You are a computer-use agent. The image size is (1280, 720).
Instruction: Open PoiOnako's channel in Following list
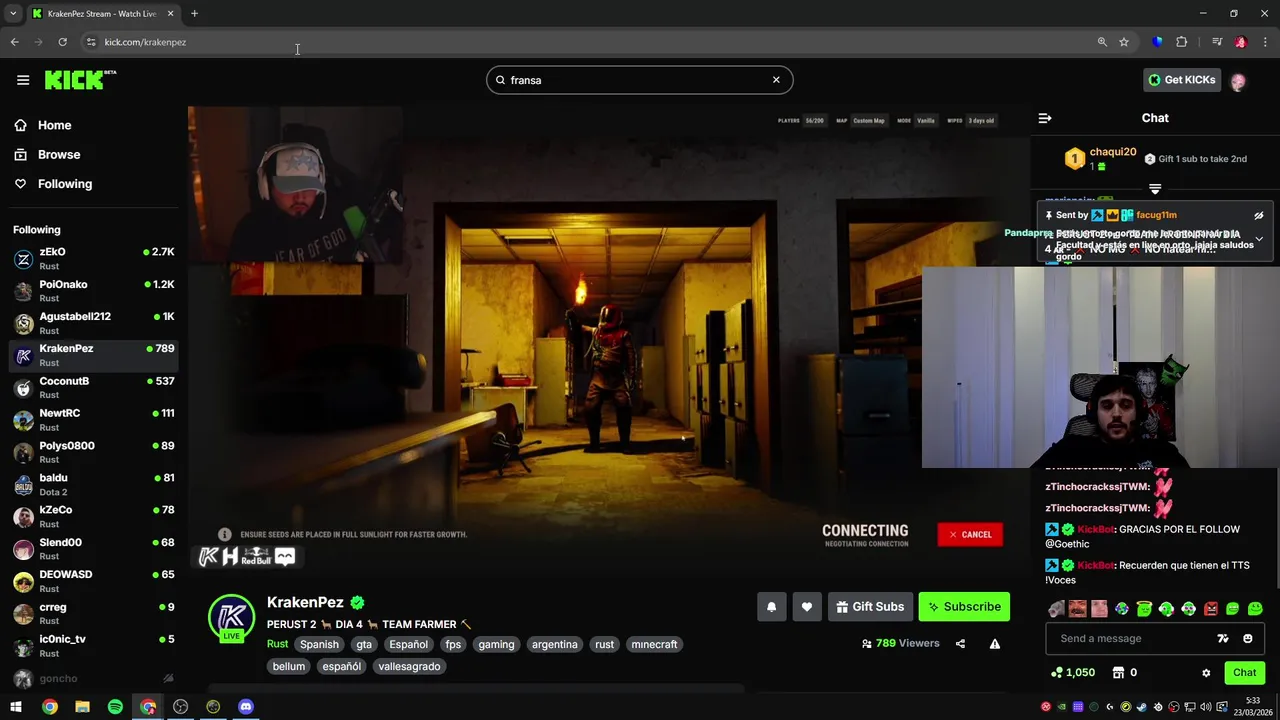(94, 291)
